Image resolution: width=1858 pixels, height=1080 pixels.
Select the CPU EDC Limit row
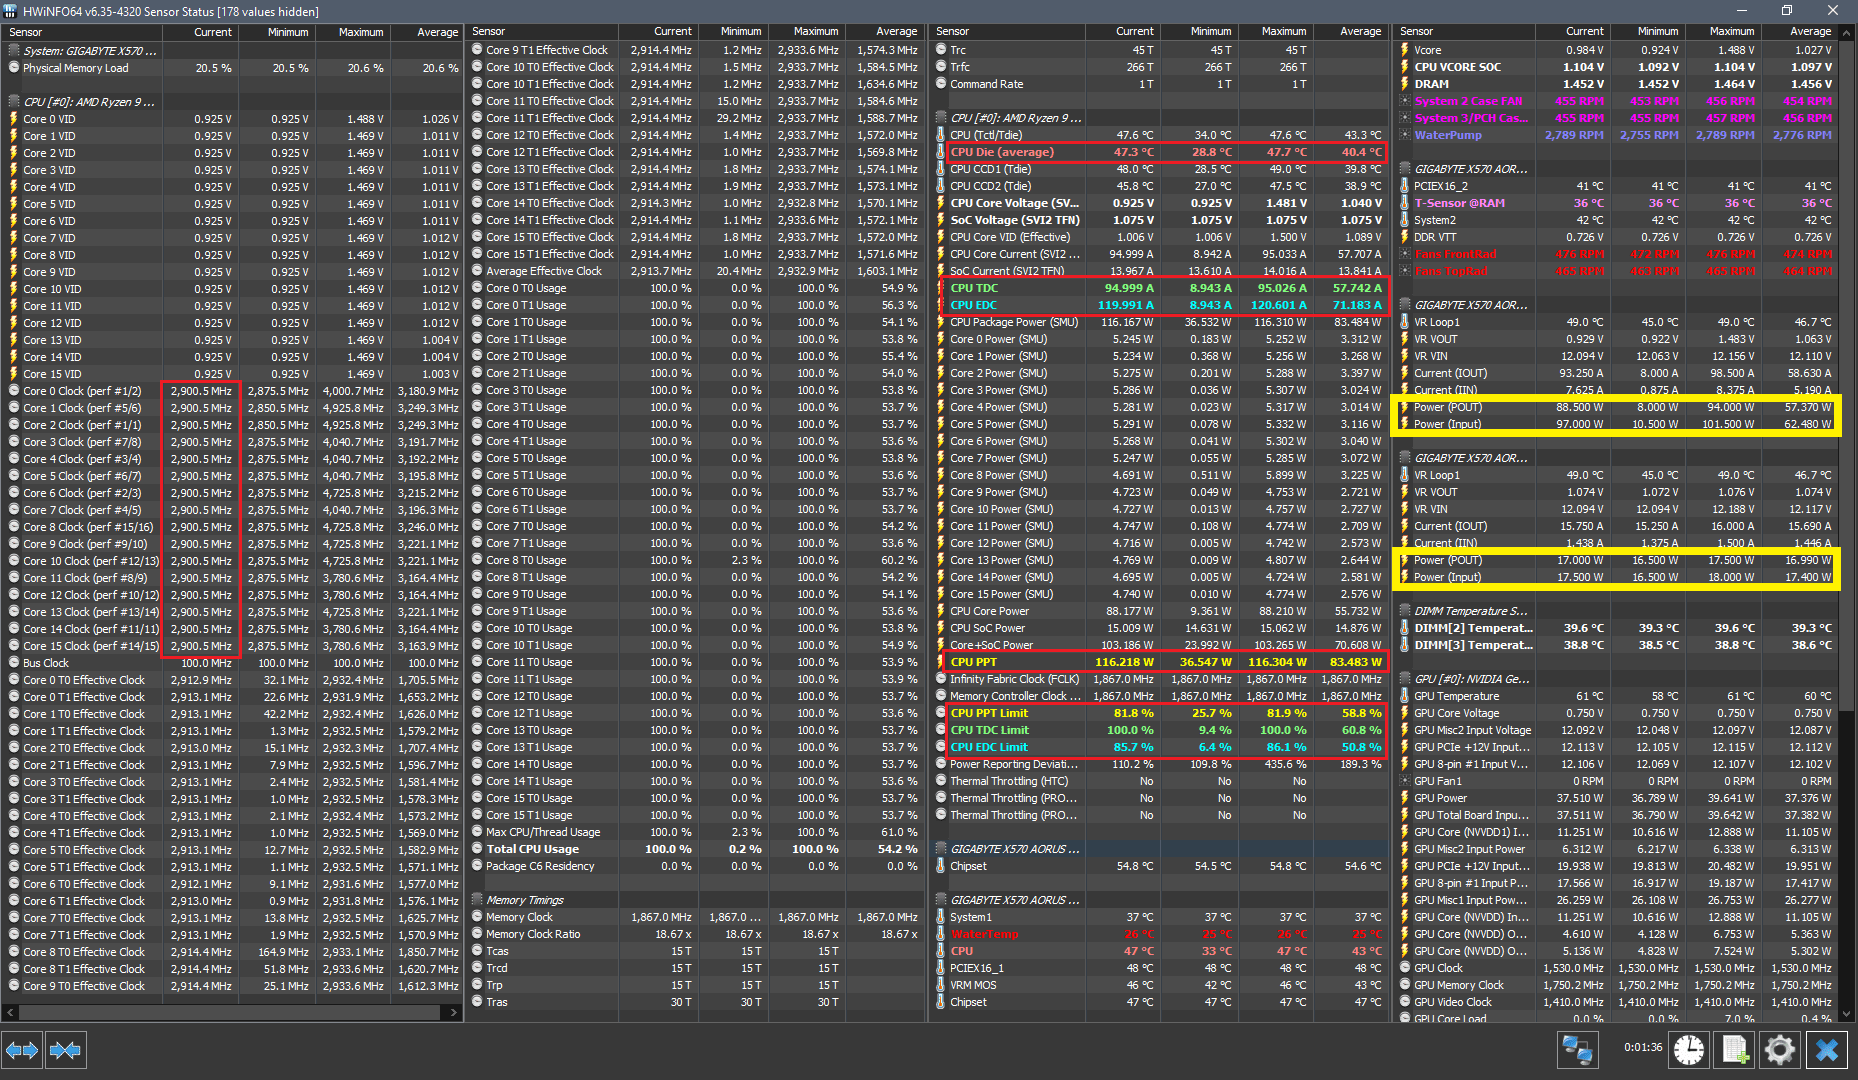point(1160,747)
